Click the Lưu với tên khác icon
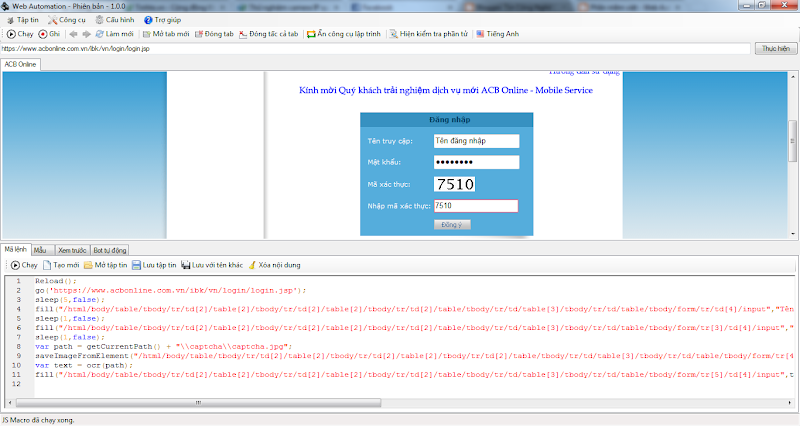The image size is (800, 426). coord(186,265)
